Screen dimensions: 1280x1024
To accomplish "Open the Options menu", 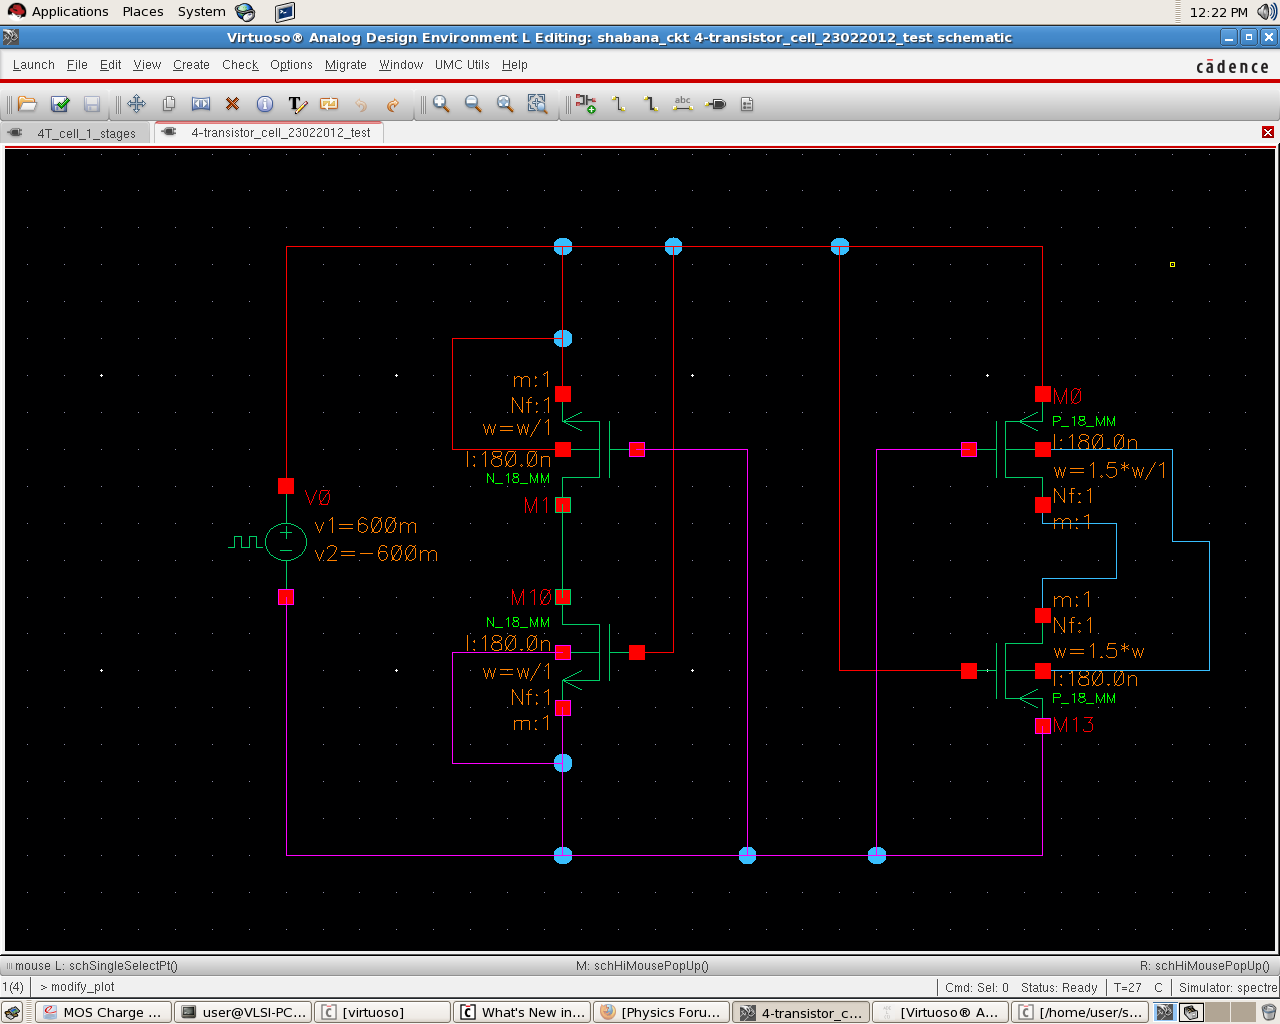I will tap(291, 65).
